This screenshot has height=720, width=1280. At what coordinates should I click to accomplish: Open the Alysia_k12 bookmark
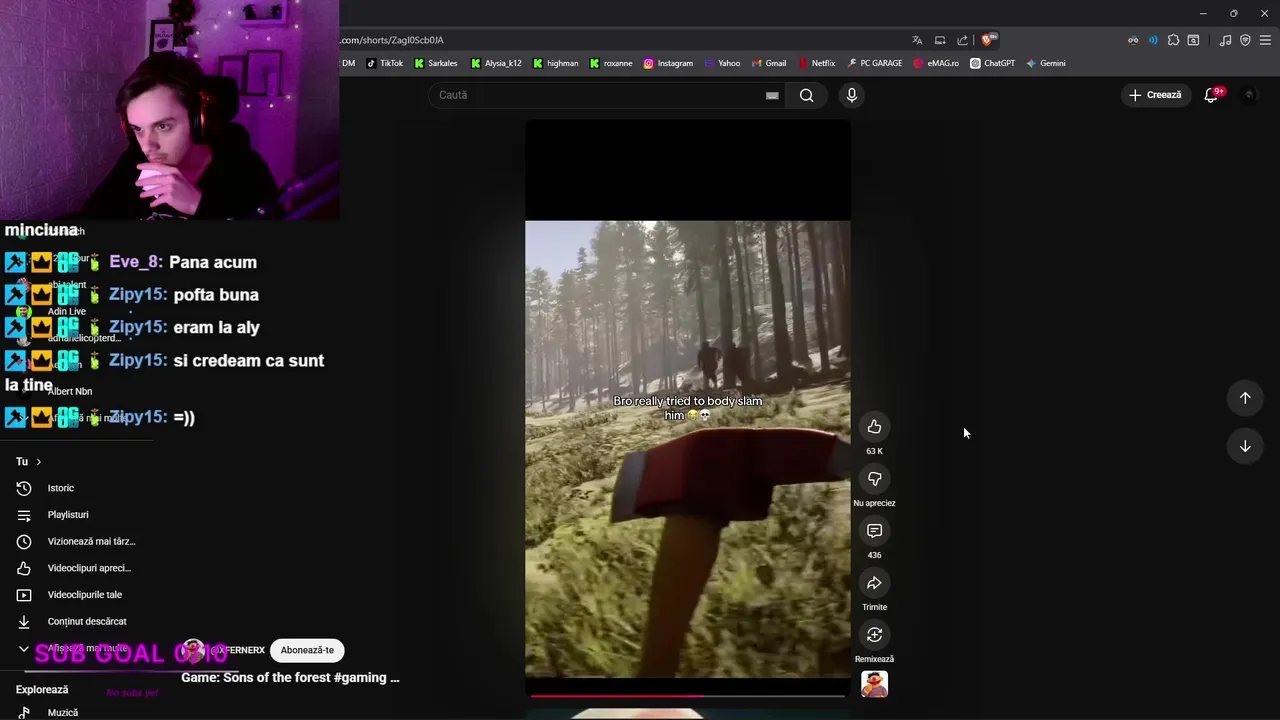tap(496, 63)
